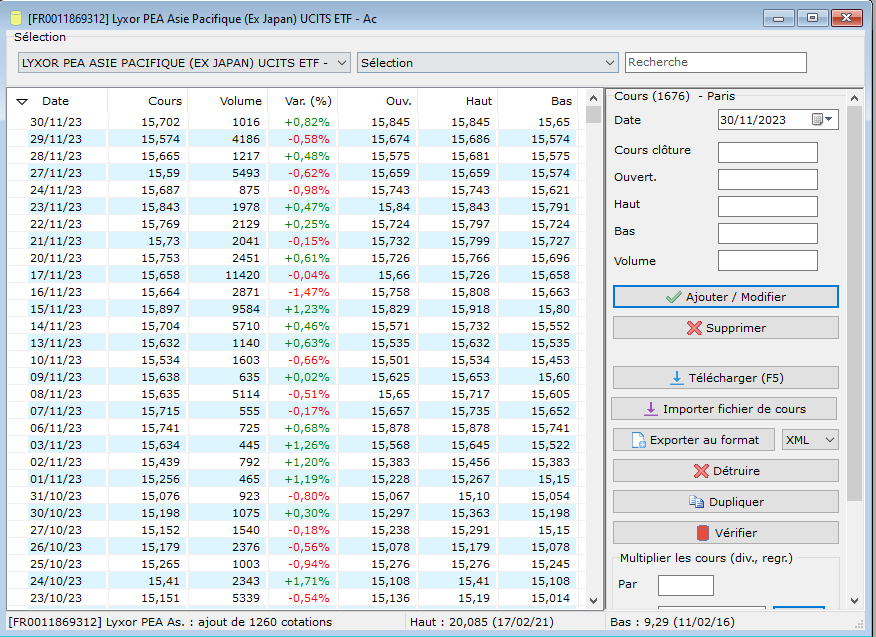Click the sort triangle beside Date header

[22, 102]
